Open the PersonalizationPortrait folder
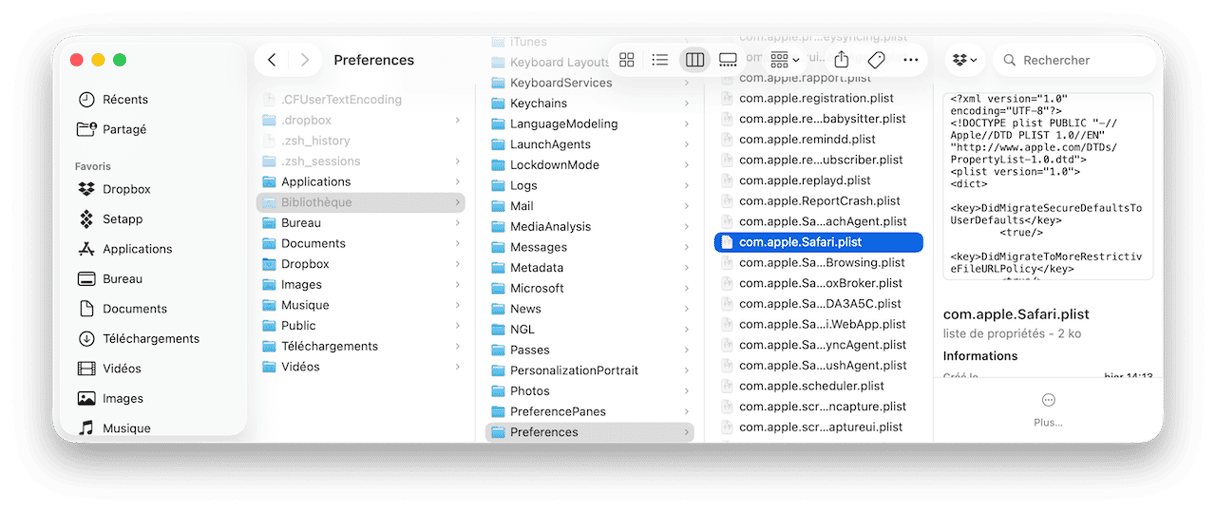The width and height of the screenshot is (1216, 512). (574, 370)
